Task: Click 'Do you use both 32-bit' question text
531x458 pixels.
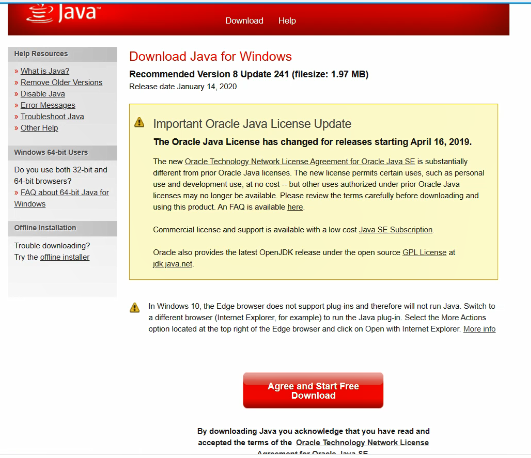Action: pyautogui.click(x=61, y=175)
